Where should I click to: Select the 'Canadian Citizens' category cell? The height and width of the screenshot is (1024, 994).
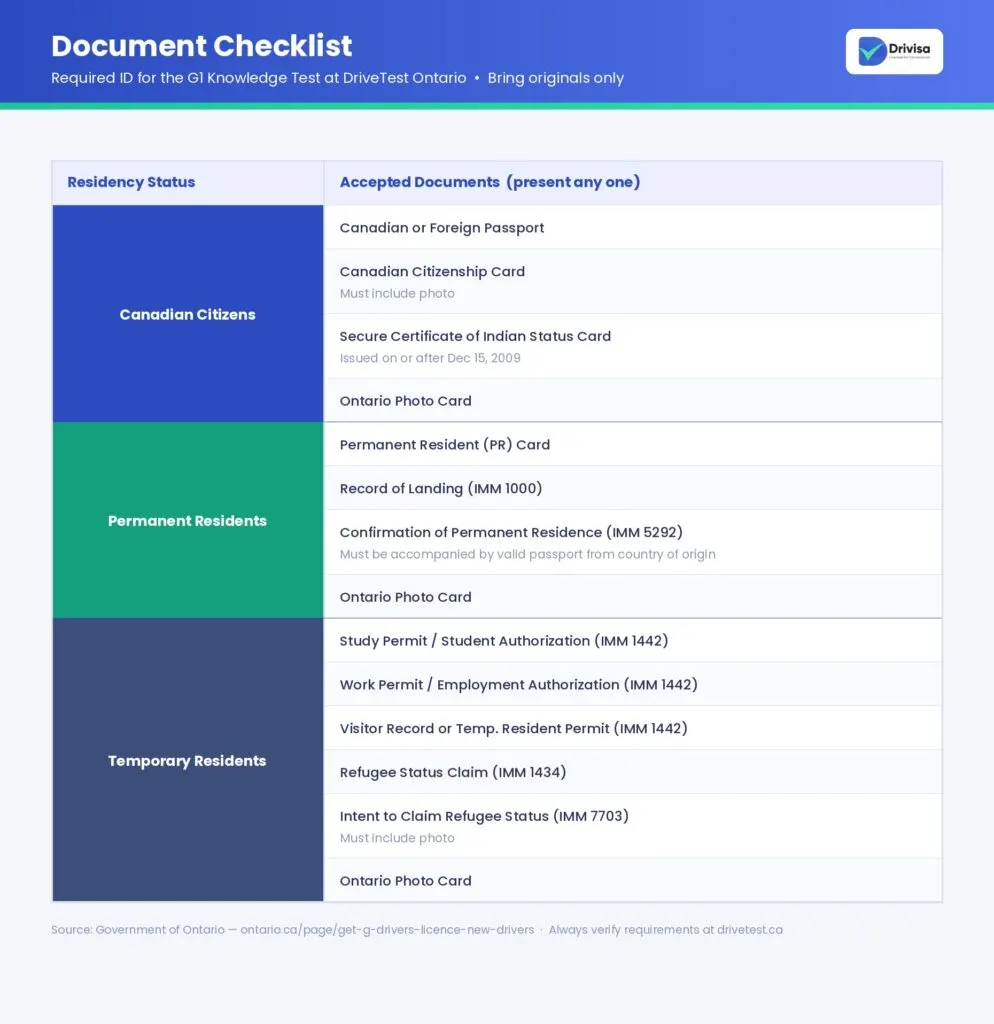pyautogui.click(x=187, y=314)
